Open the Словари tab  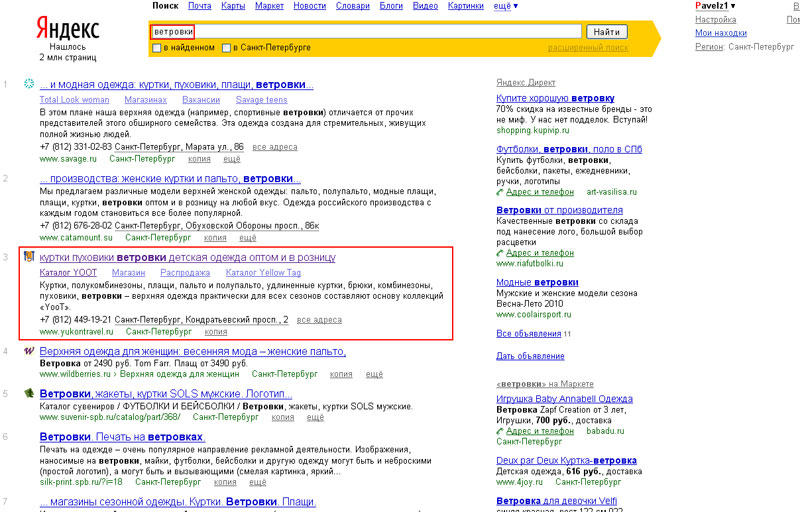click(x=353, y=6)
